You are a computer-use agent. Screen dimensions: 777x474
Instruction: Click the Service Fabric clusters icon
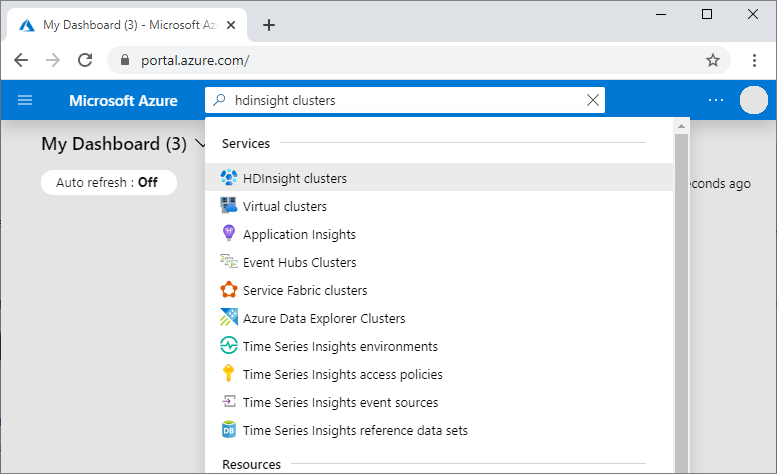228,290
